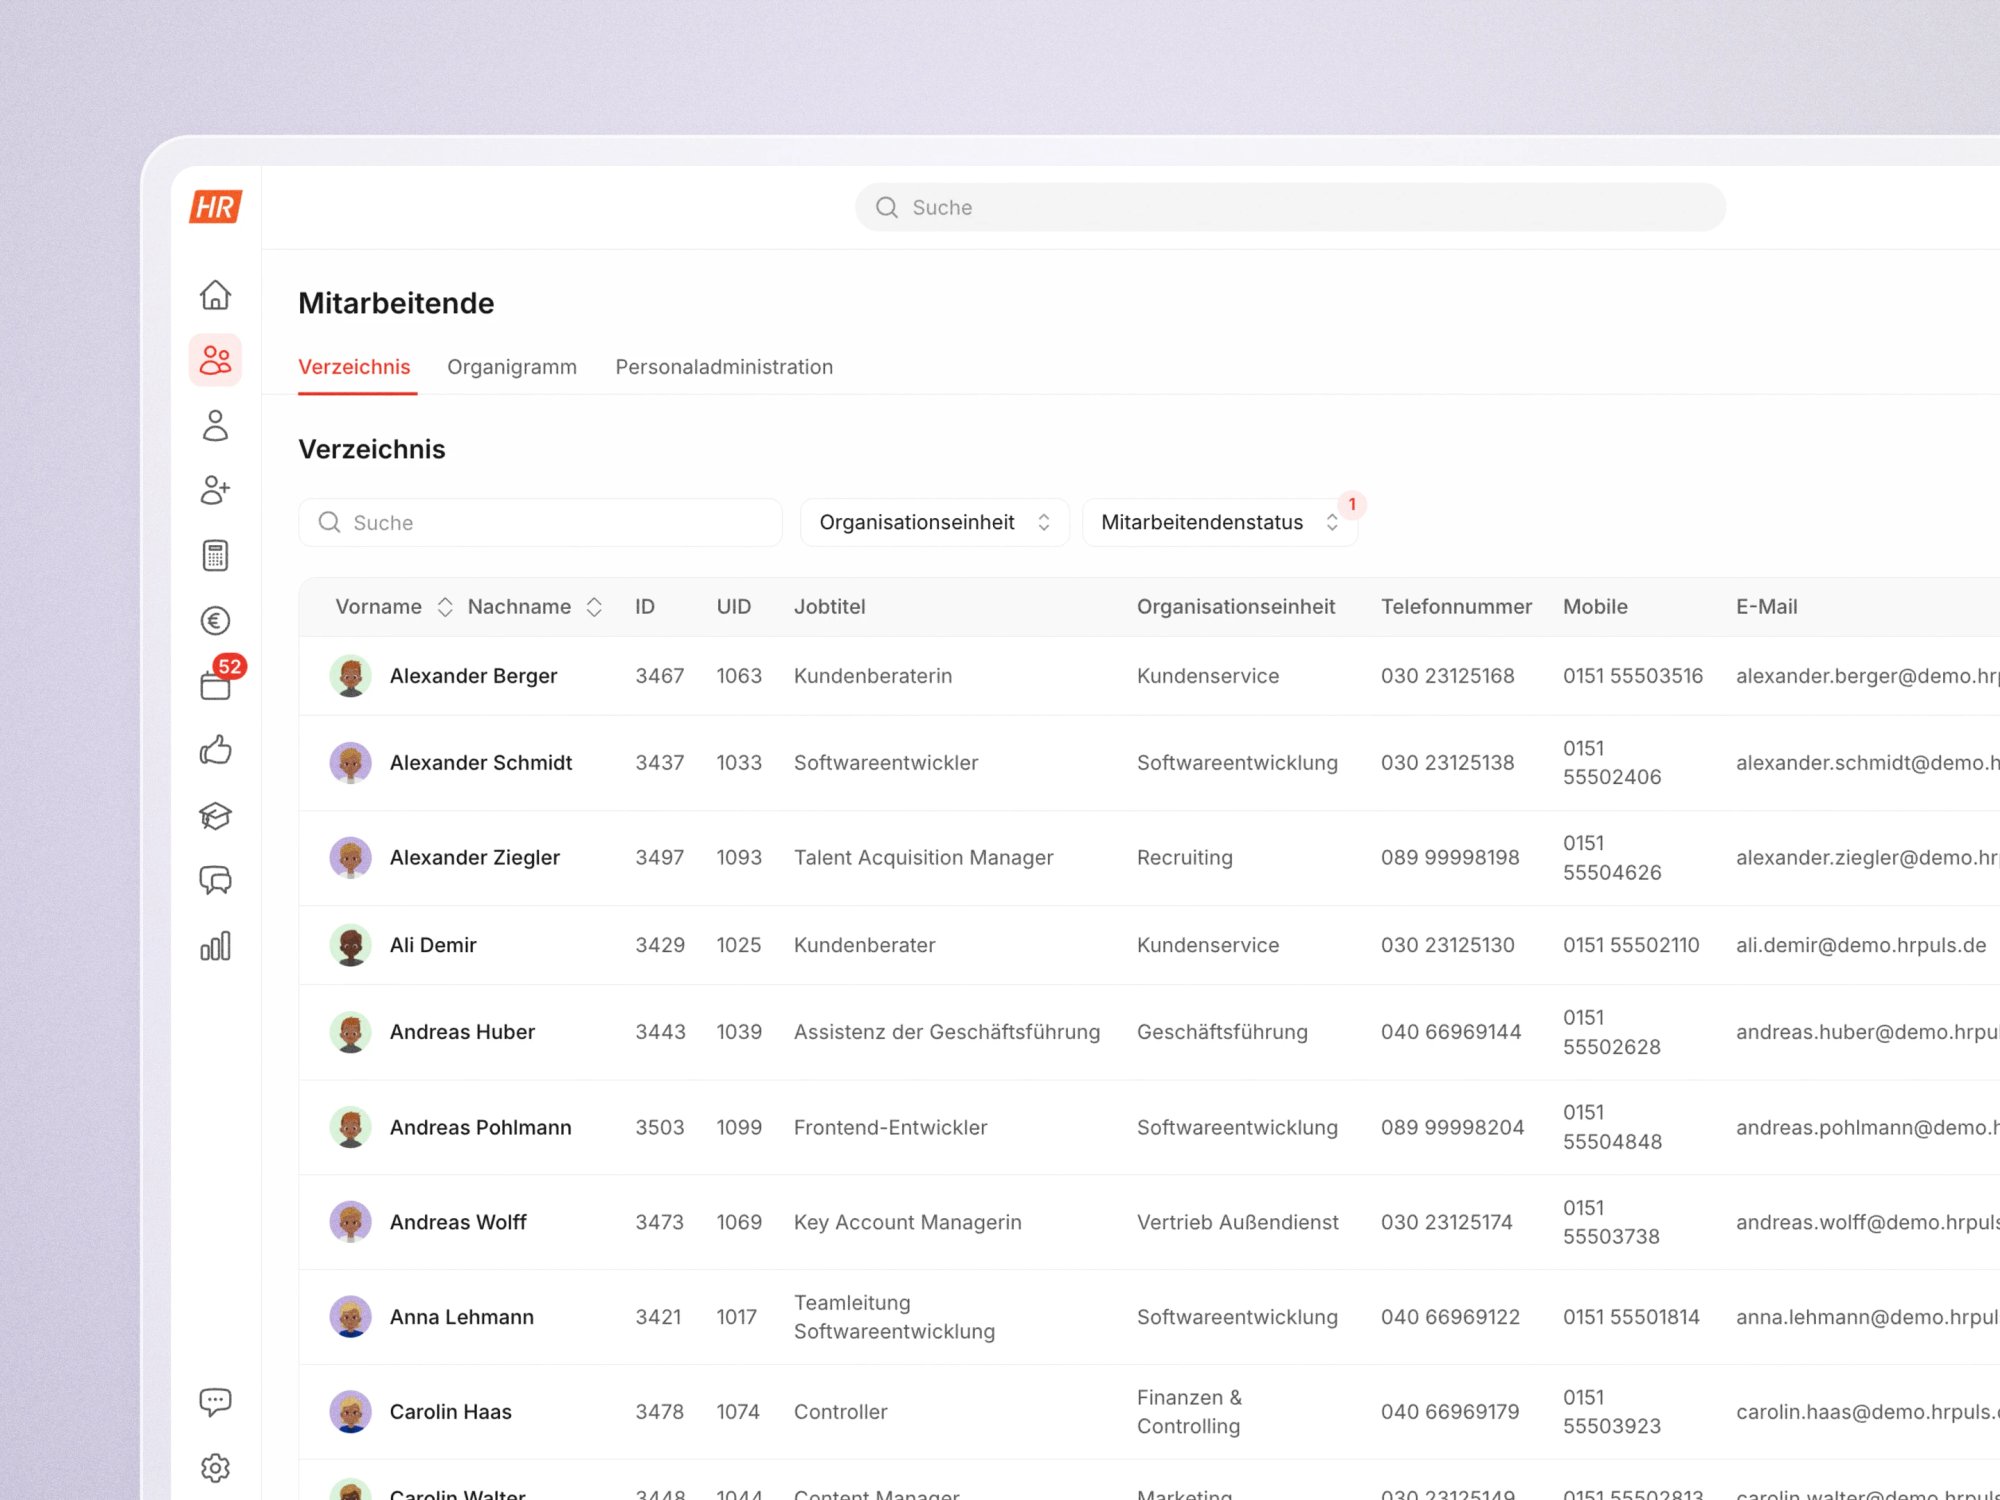Click Alexander Berger's avatar

350,676
